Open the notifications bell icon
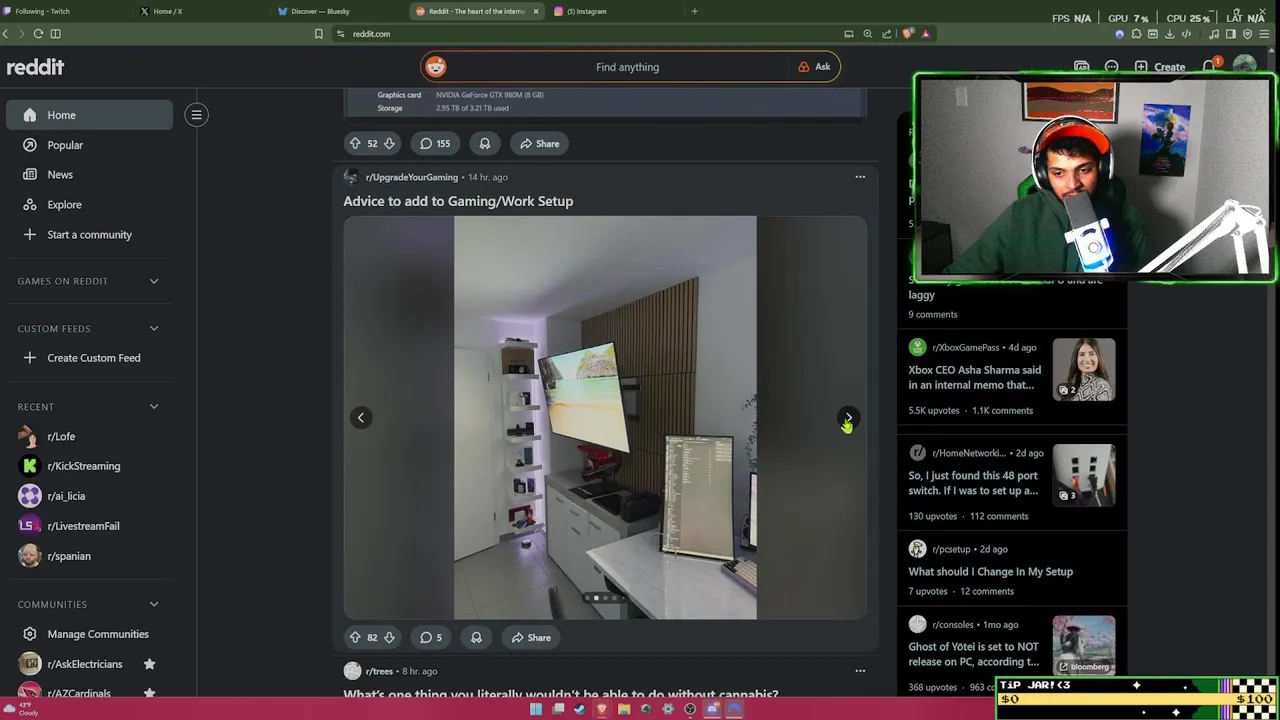 (1208, 67)
